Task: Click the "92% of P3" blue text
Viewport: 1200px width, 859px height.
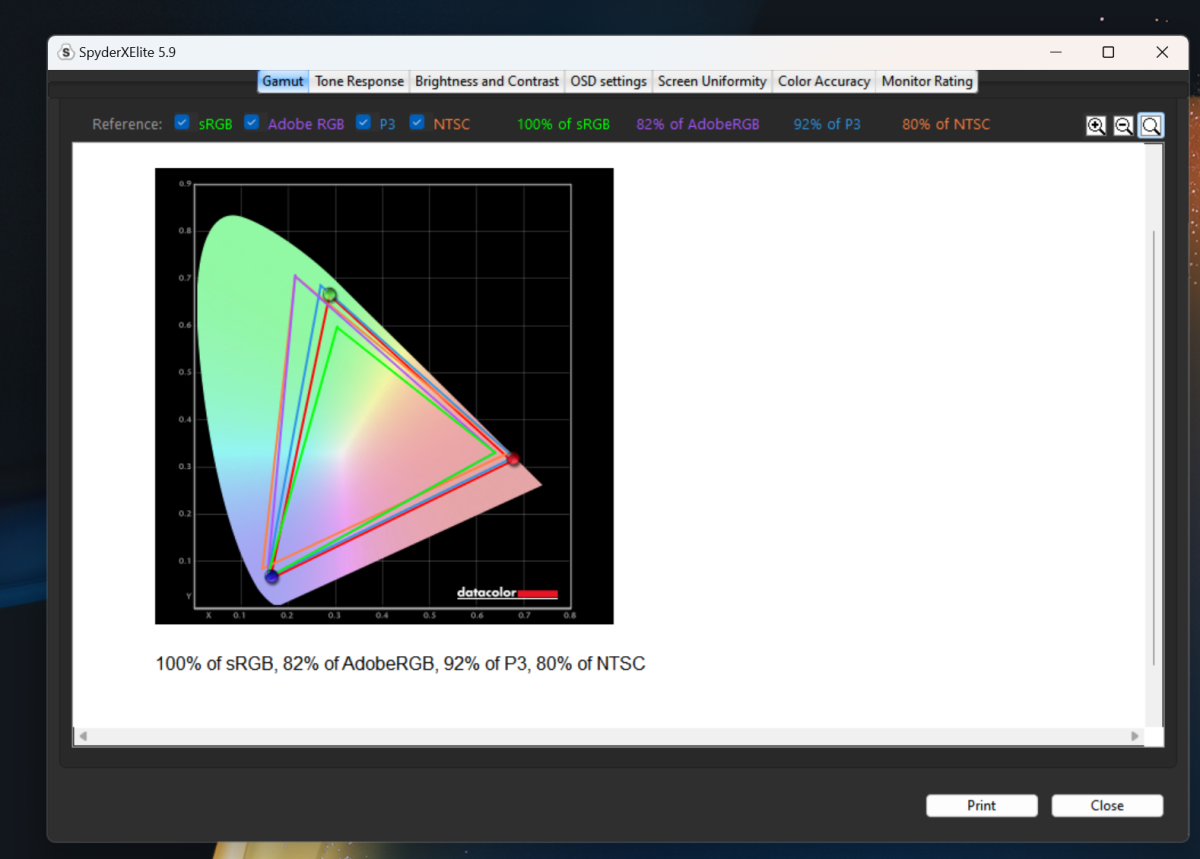Action: 827,125
